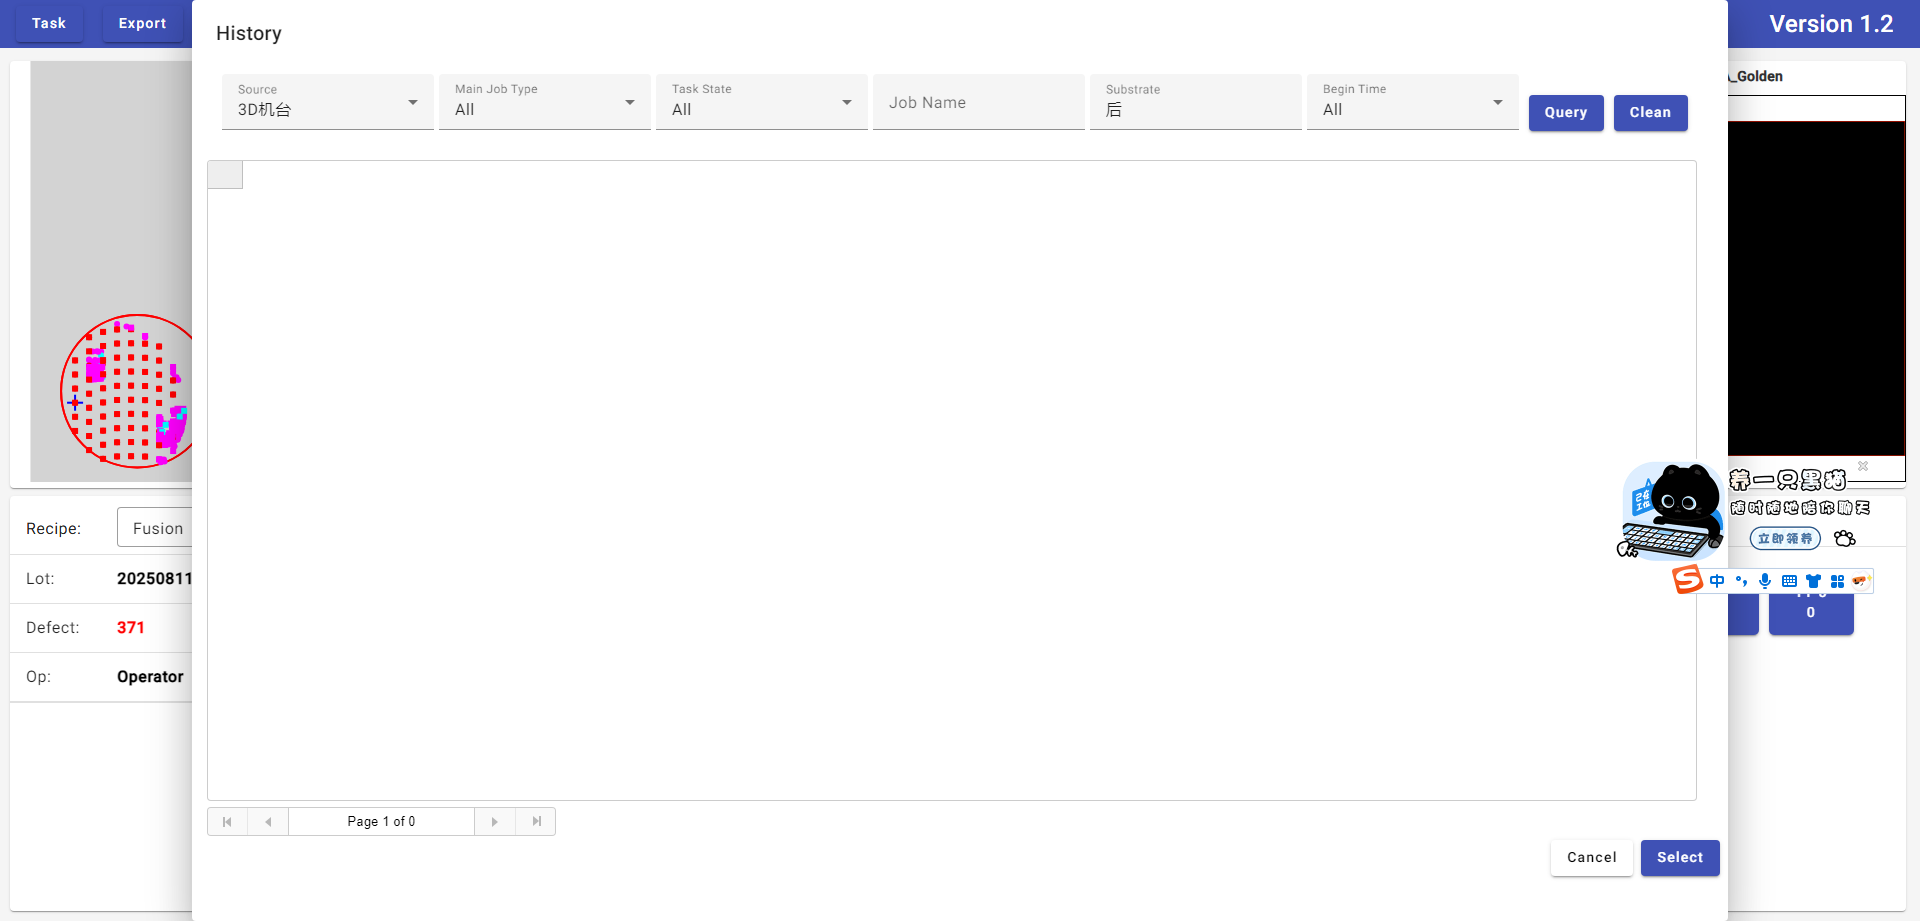Open the Task menu
This screenshot has height=921, width=1920.
pos(48,23)
